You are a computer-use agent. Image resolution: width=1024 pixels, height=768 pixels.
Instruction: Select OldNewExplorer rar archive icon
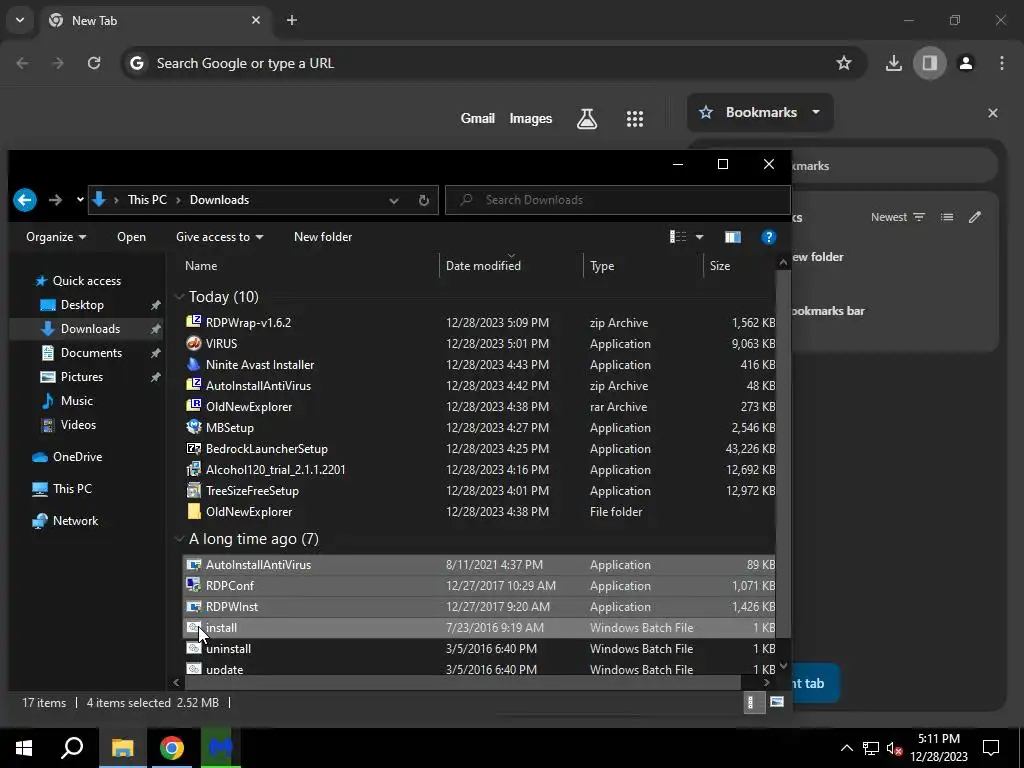(x=193, y=406)
